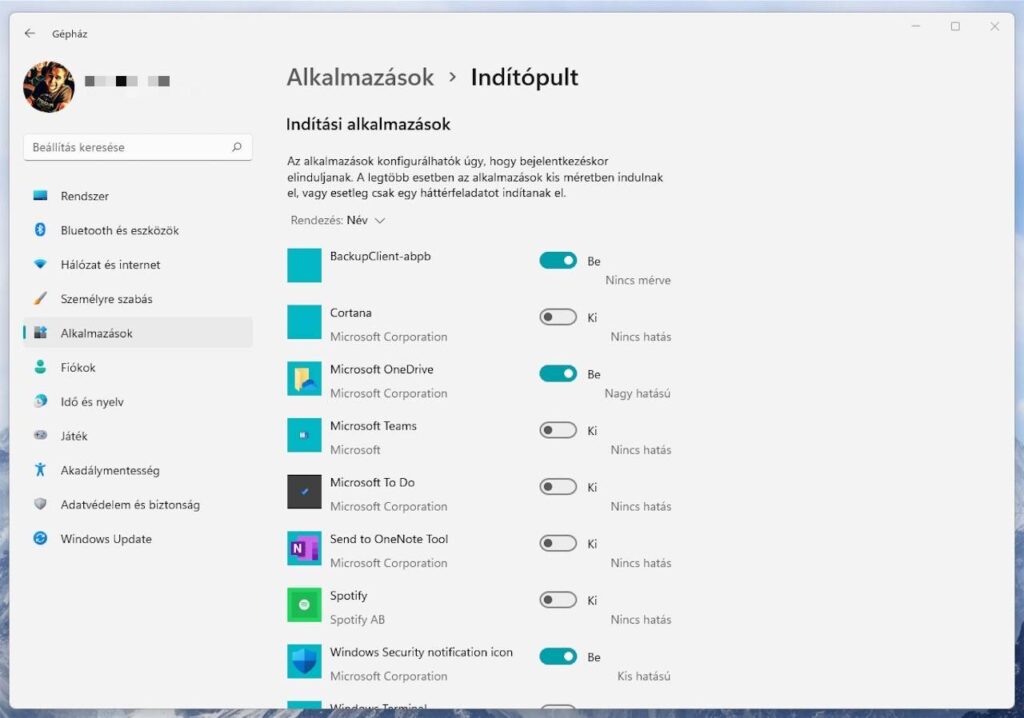Screen dimensions: 1024x718
Task: Click the Akadálymentesség accessibility icon
Action: [x=40, y=470]
